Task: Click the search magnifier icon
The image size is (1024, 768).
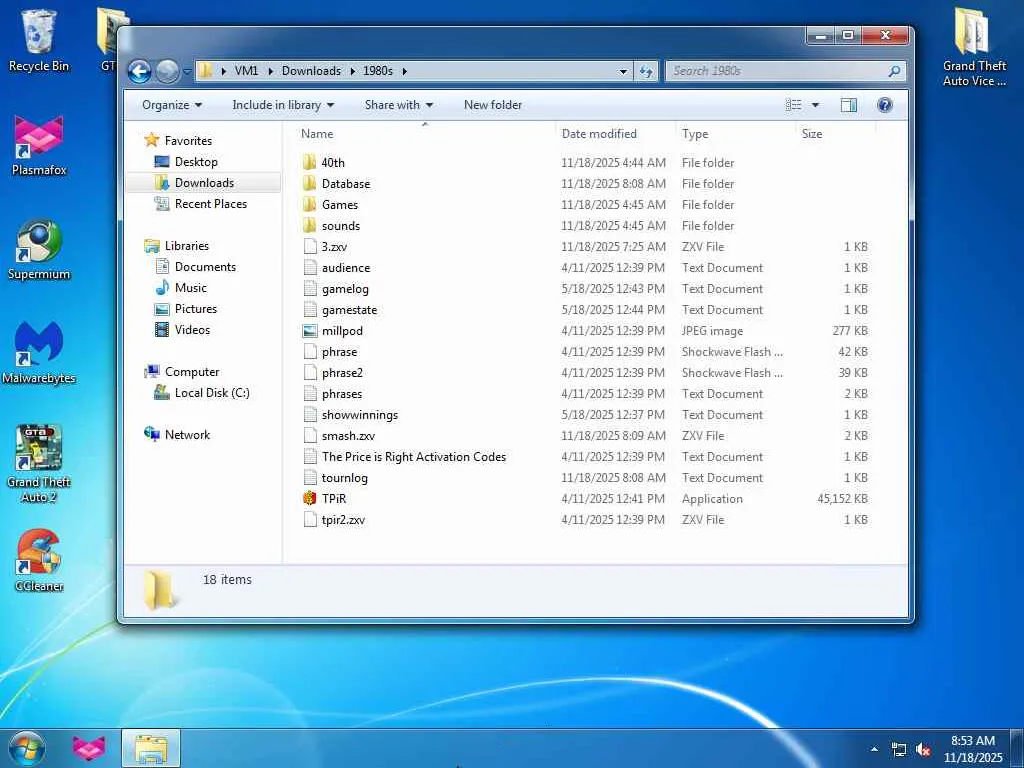Action: point(894,71)
